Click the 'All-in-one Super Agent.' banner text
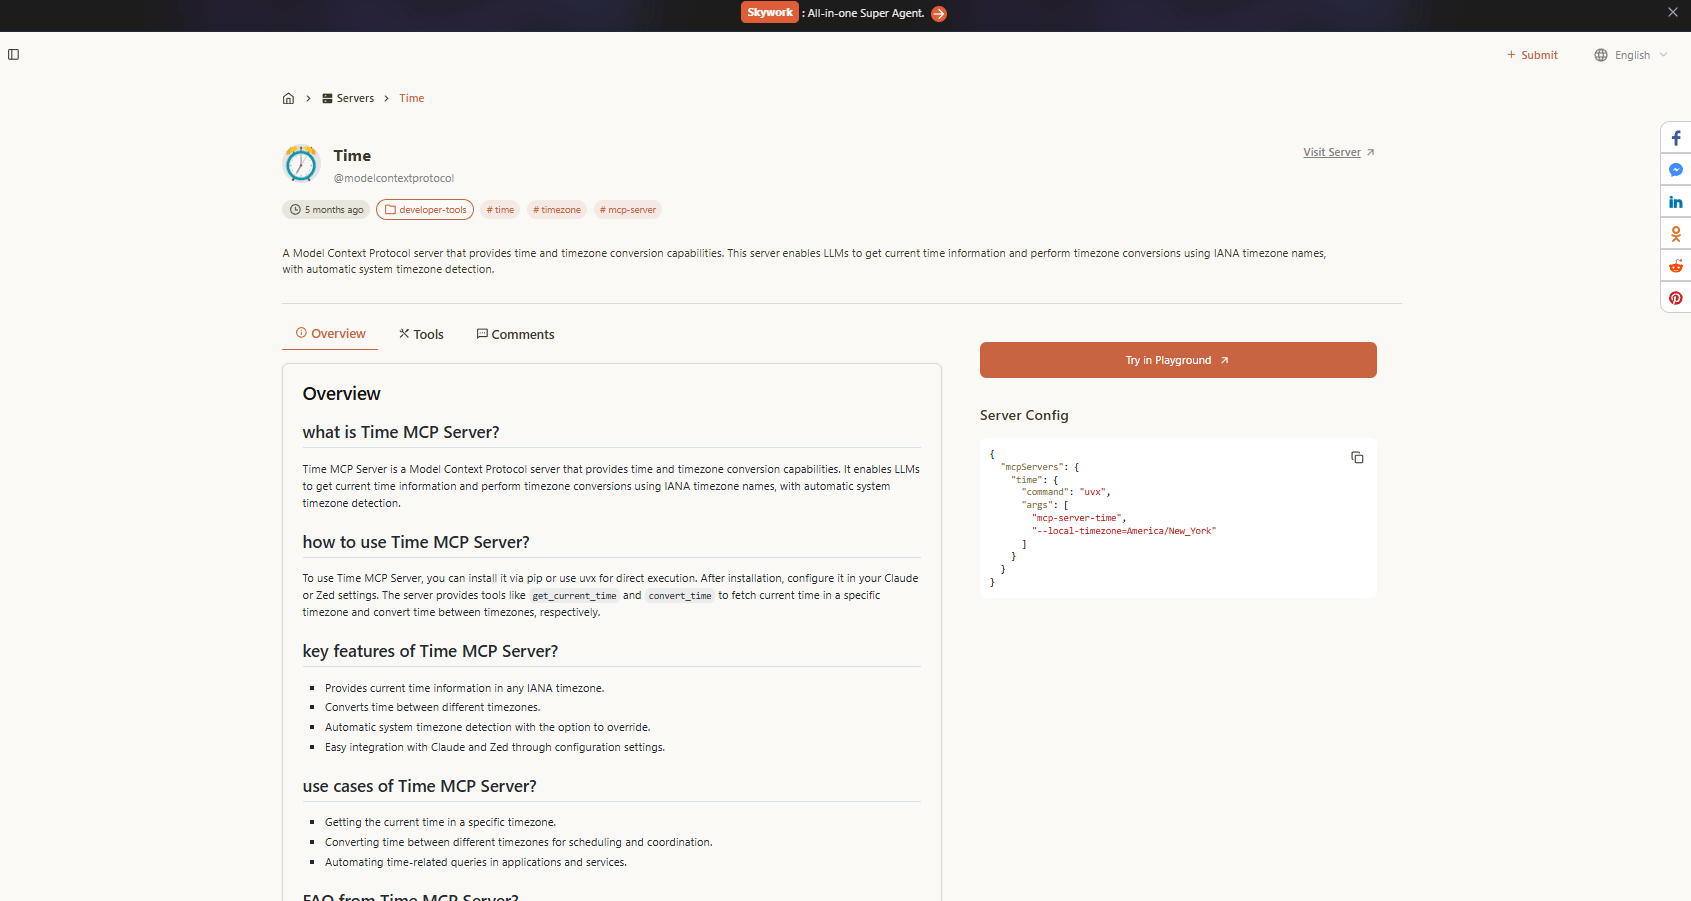1691x901 pixels. (866, 13)
